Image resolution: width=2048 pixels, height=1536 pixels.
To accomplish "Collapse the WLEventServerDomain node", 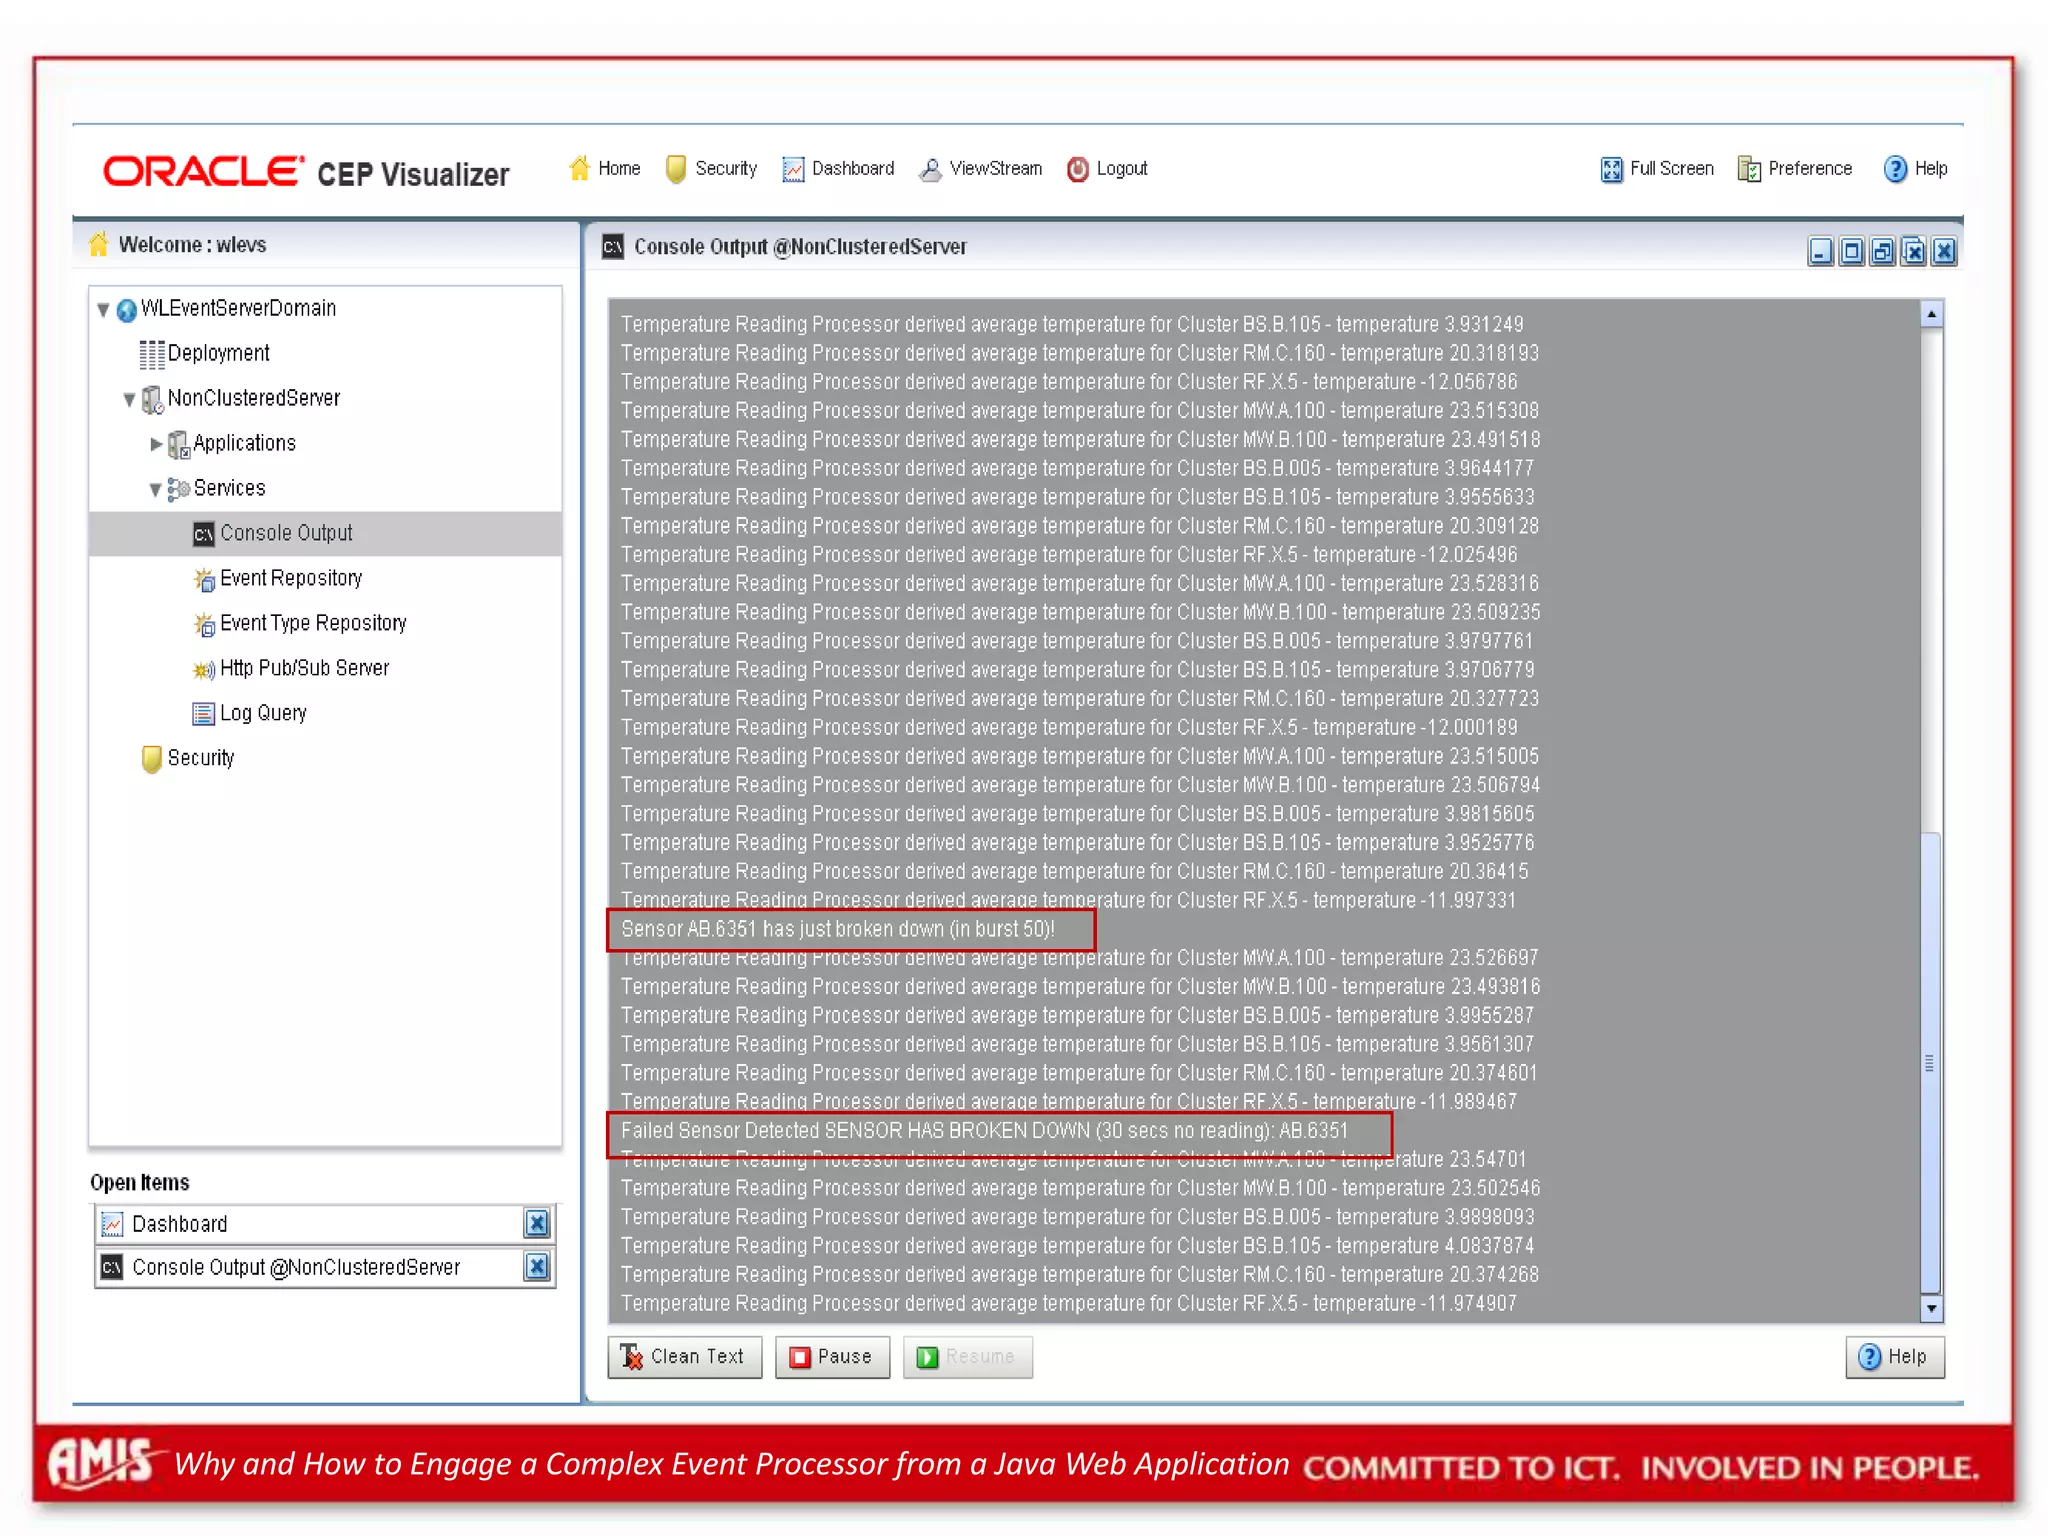I will pos(103,310).
